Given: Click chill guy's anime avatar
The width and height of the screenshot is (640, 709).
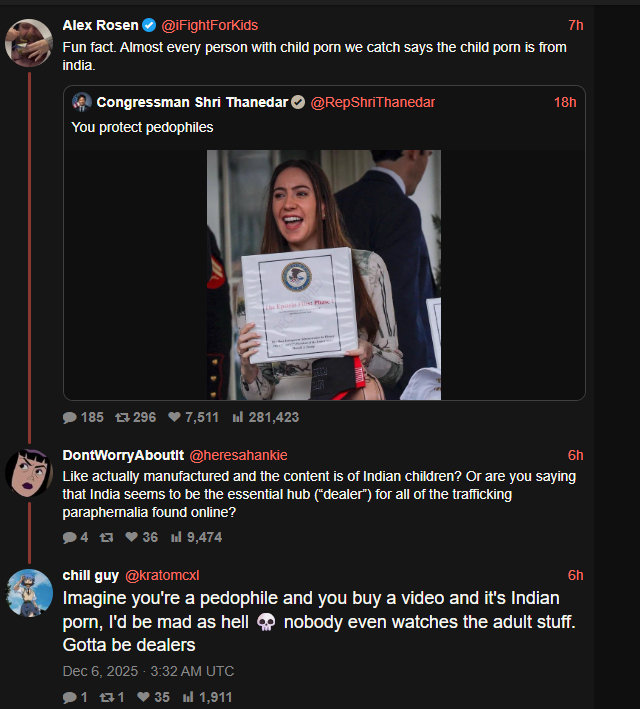Looking at the screenshot, I should [x=29, y=593].
